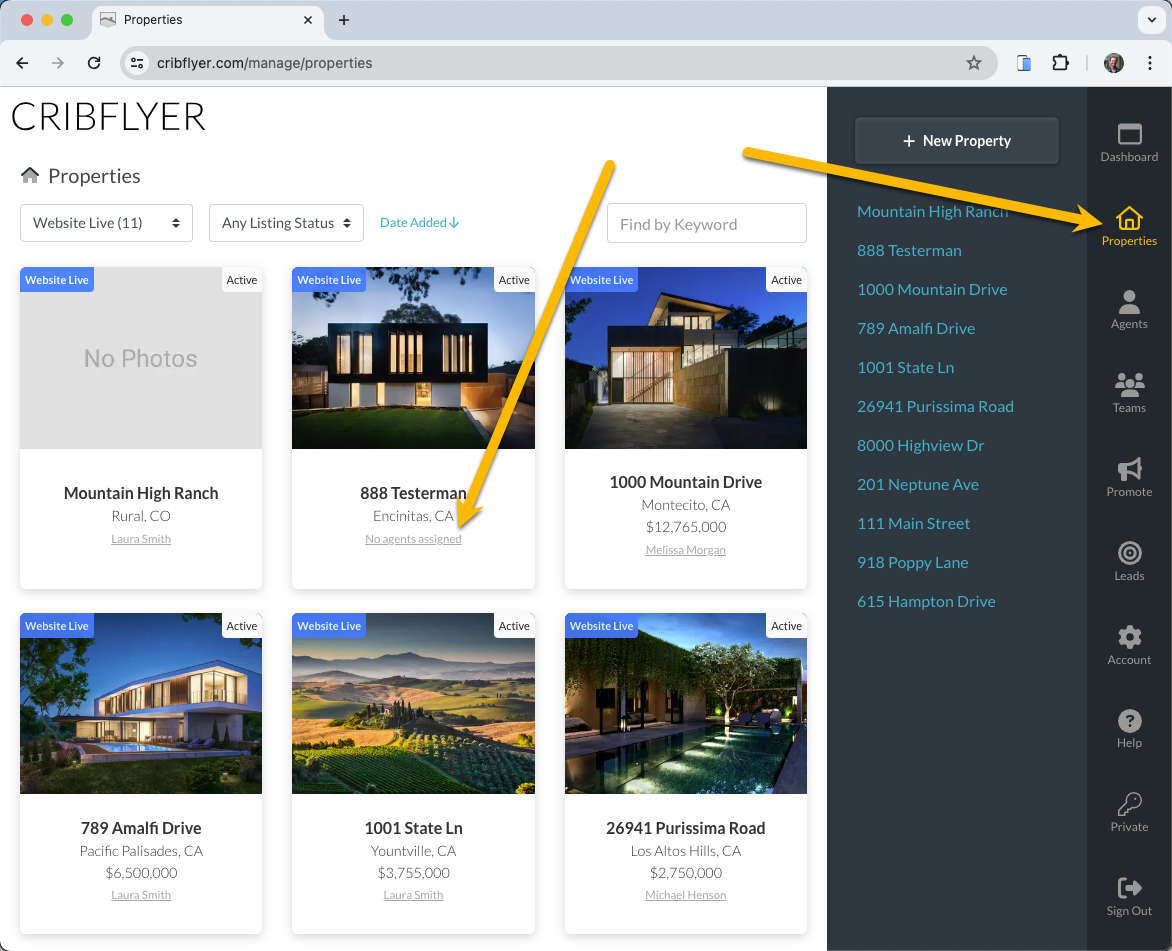Focus the Find by Keyword field
The width and height of the screenshot is (1172, 951).
706,224
